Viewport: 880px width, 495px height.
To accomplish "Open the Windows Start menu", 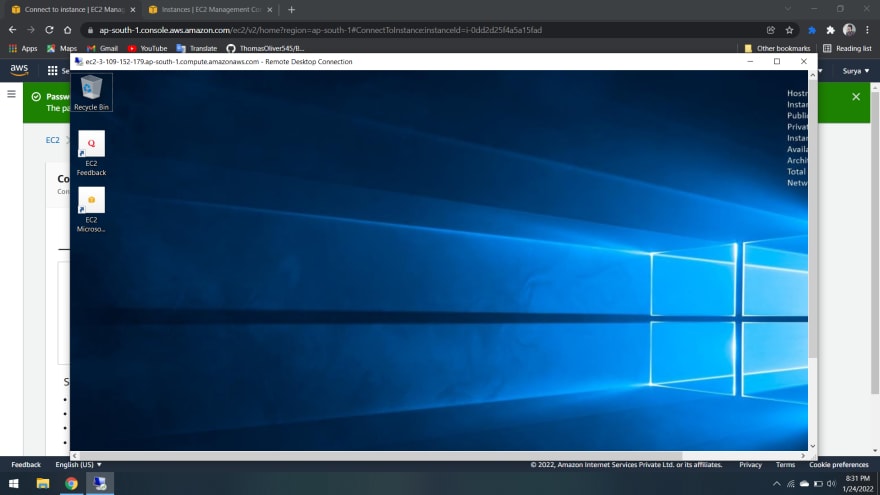I will pos(13,483).
